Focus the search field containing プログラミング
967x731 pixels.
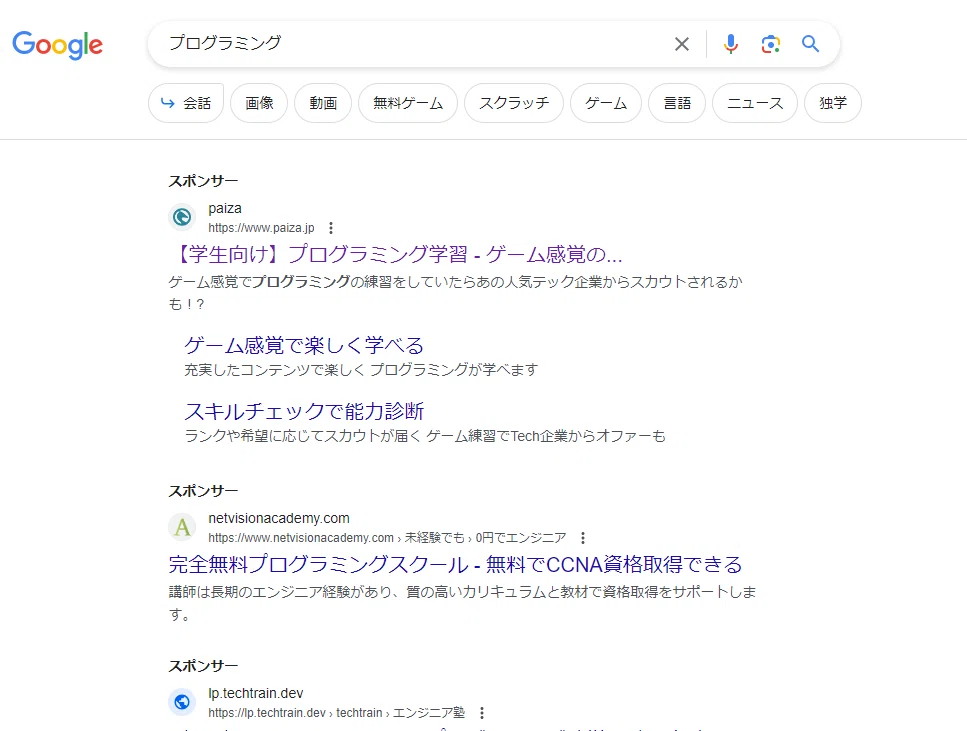pyautogui.click(x=413, y=43)
